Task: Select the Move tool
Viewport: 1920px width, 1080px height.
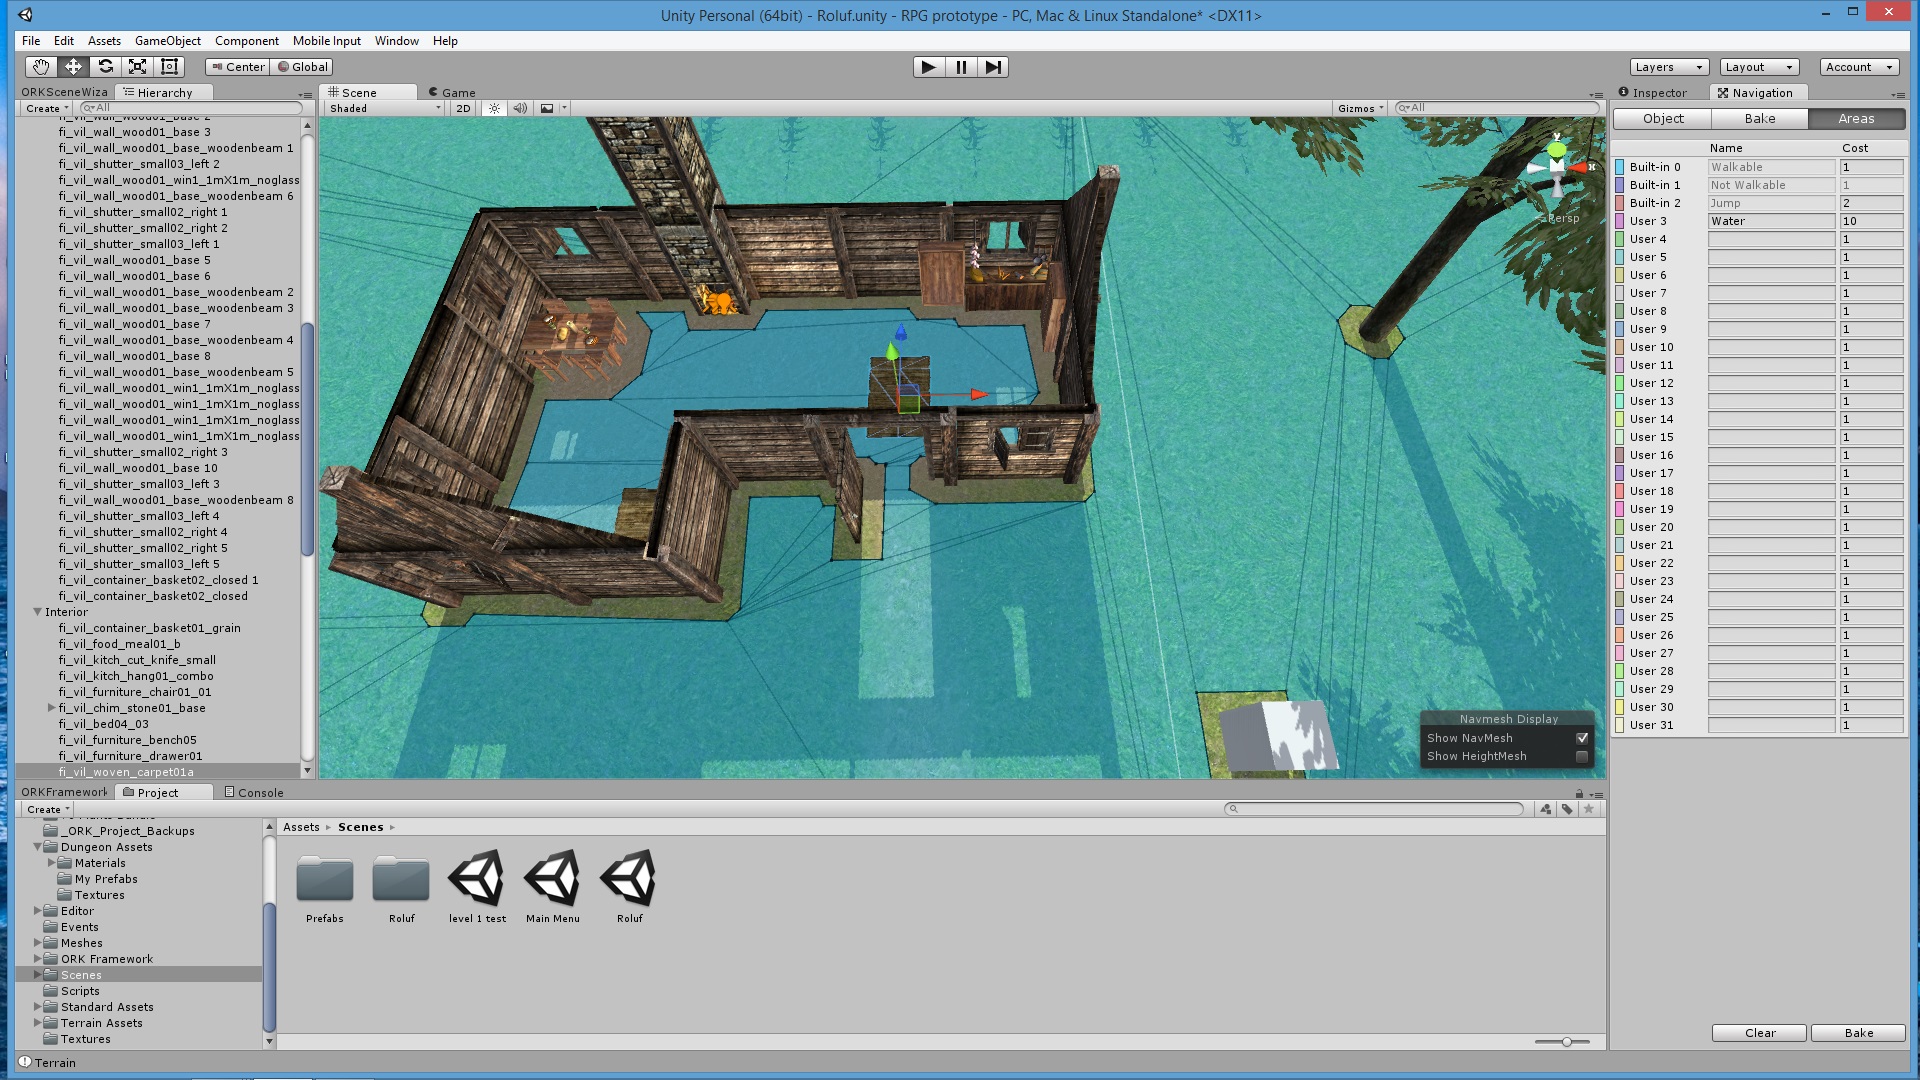Action: click(73, 67)
